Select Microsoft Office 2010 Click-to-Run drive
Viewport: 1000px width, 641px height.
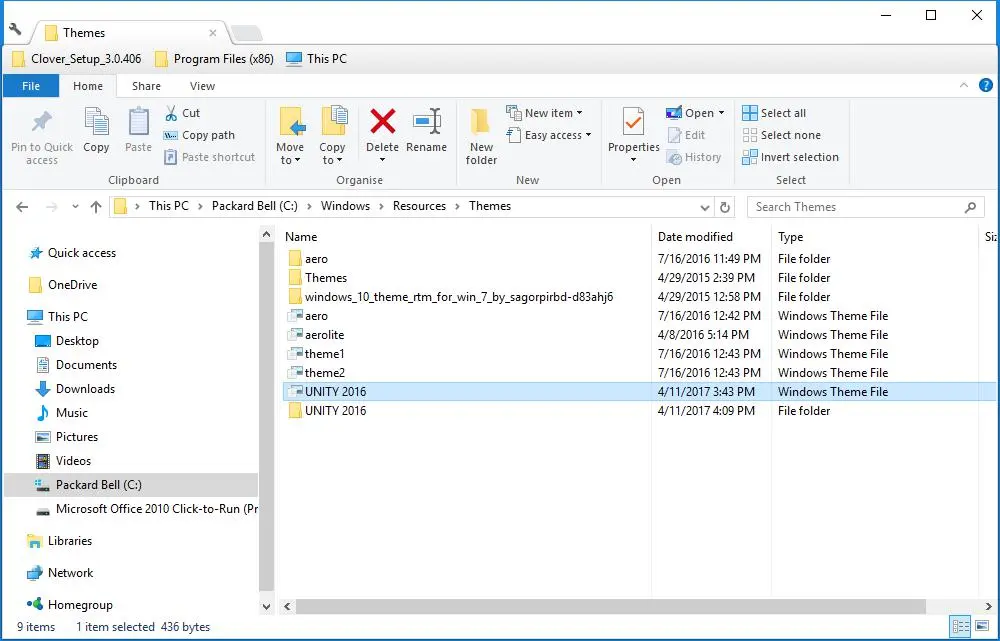[x=147, y=509]
